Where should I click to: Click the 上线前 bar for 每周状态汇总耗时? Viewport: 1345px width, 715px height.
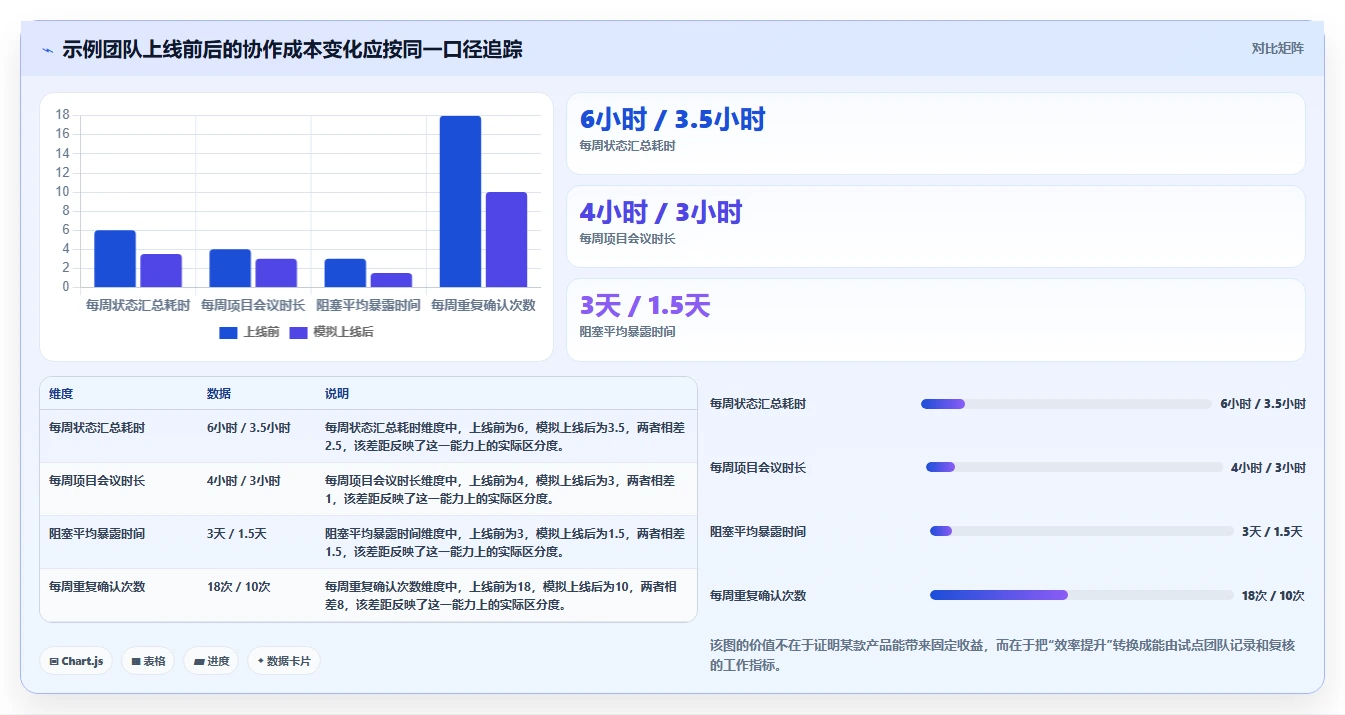pos(115,259)
